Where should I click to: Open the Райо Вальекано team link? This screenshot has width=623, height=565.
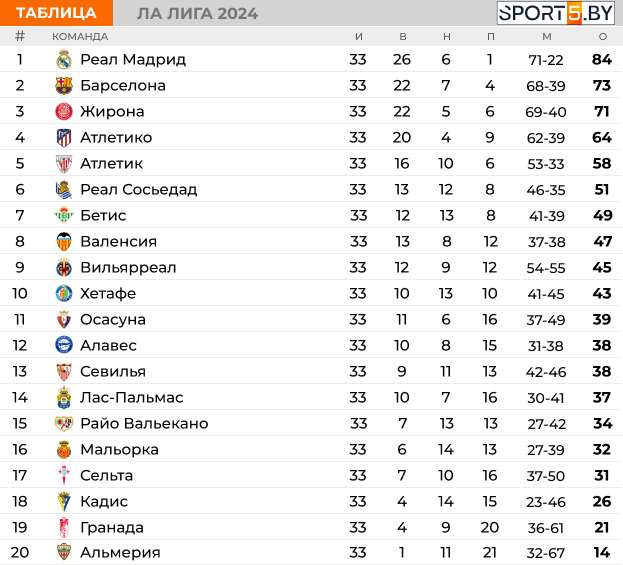pyautogui.click(x=144, y=424)
